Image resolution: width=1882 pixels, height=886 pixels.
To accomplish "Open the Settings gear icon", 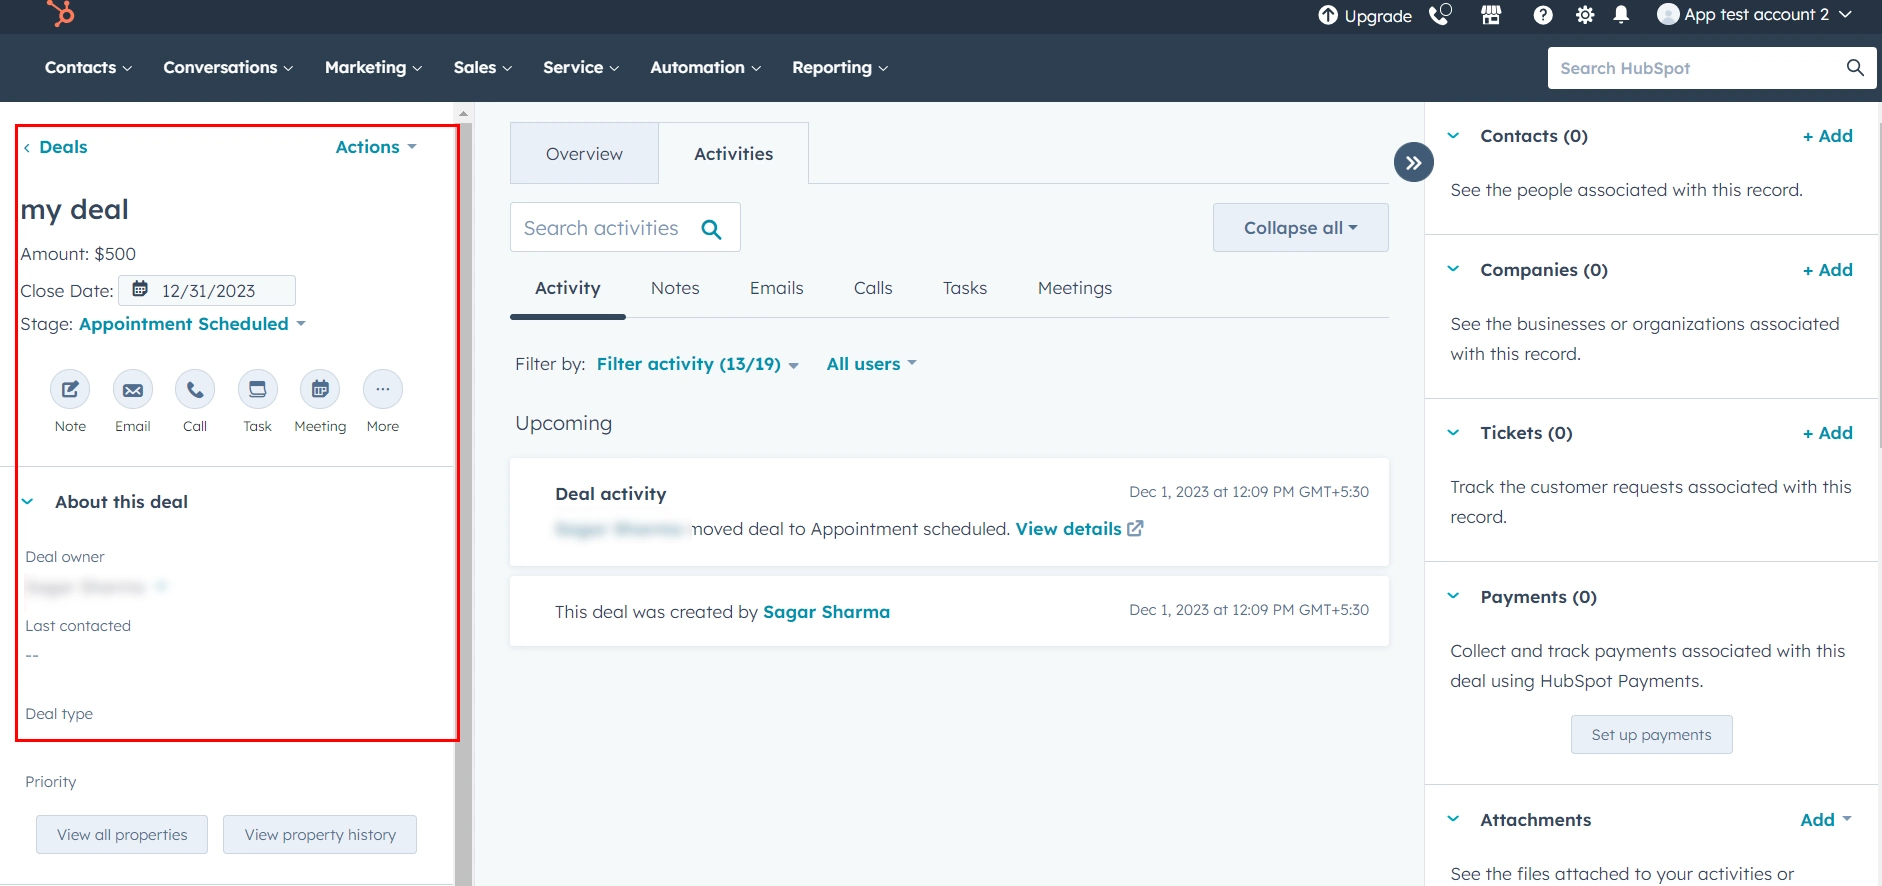I will tap(1585, 15).
